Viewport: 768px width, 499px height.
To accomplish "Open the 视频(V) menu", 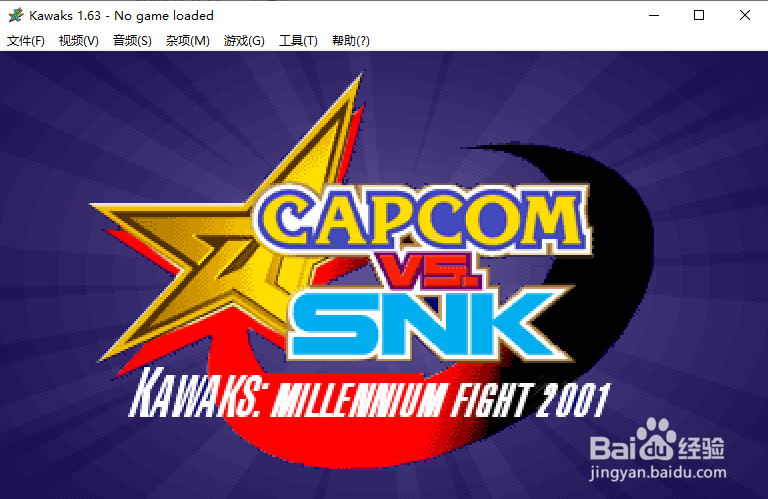I will point(79,41).
